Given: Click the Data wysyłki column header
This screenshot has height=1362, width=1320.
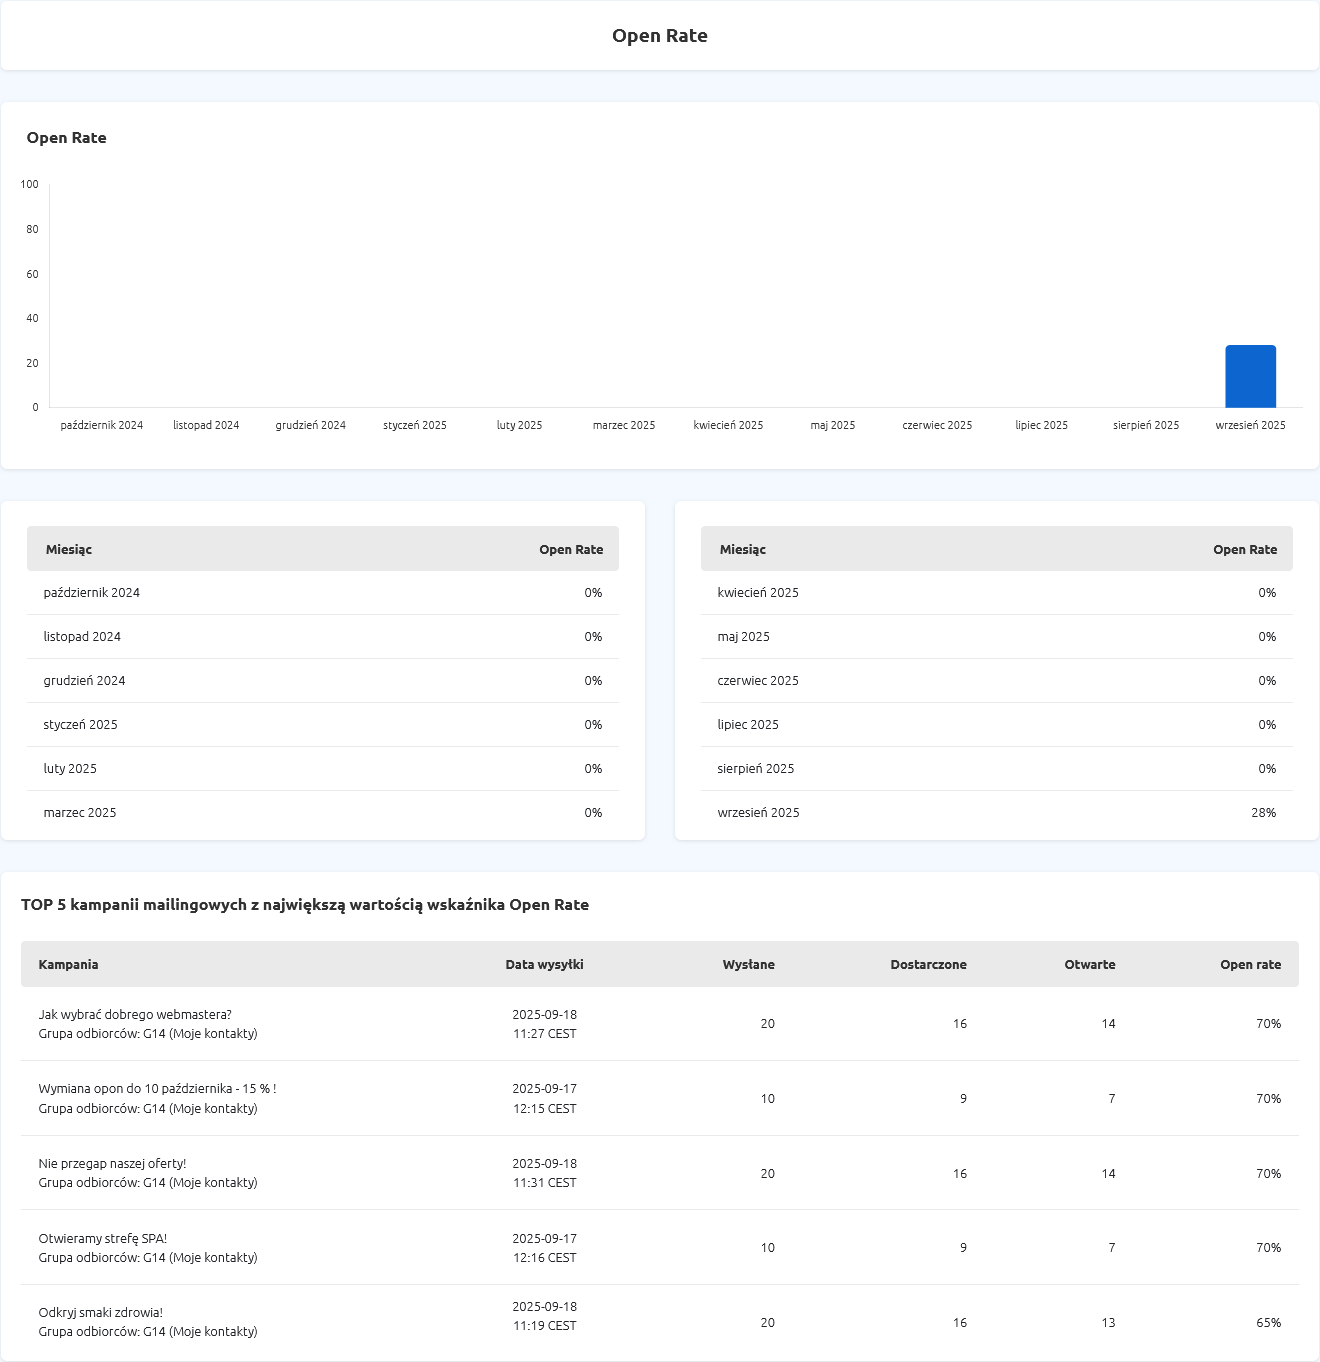Looking at the screenshot, I should pyautogui.click(x=544, y=964).
